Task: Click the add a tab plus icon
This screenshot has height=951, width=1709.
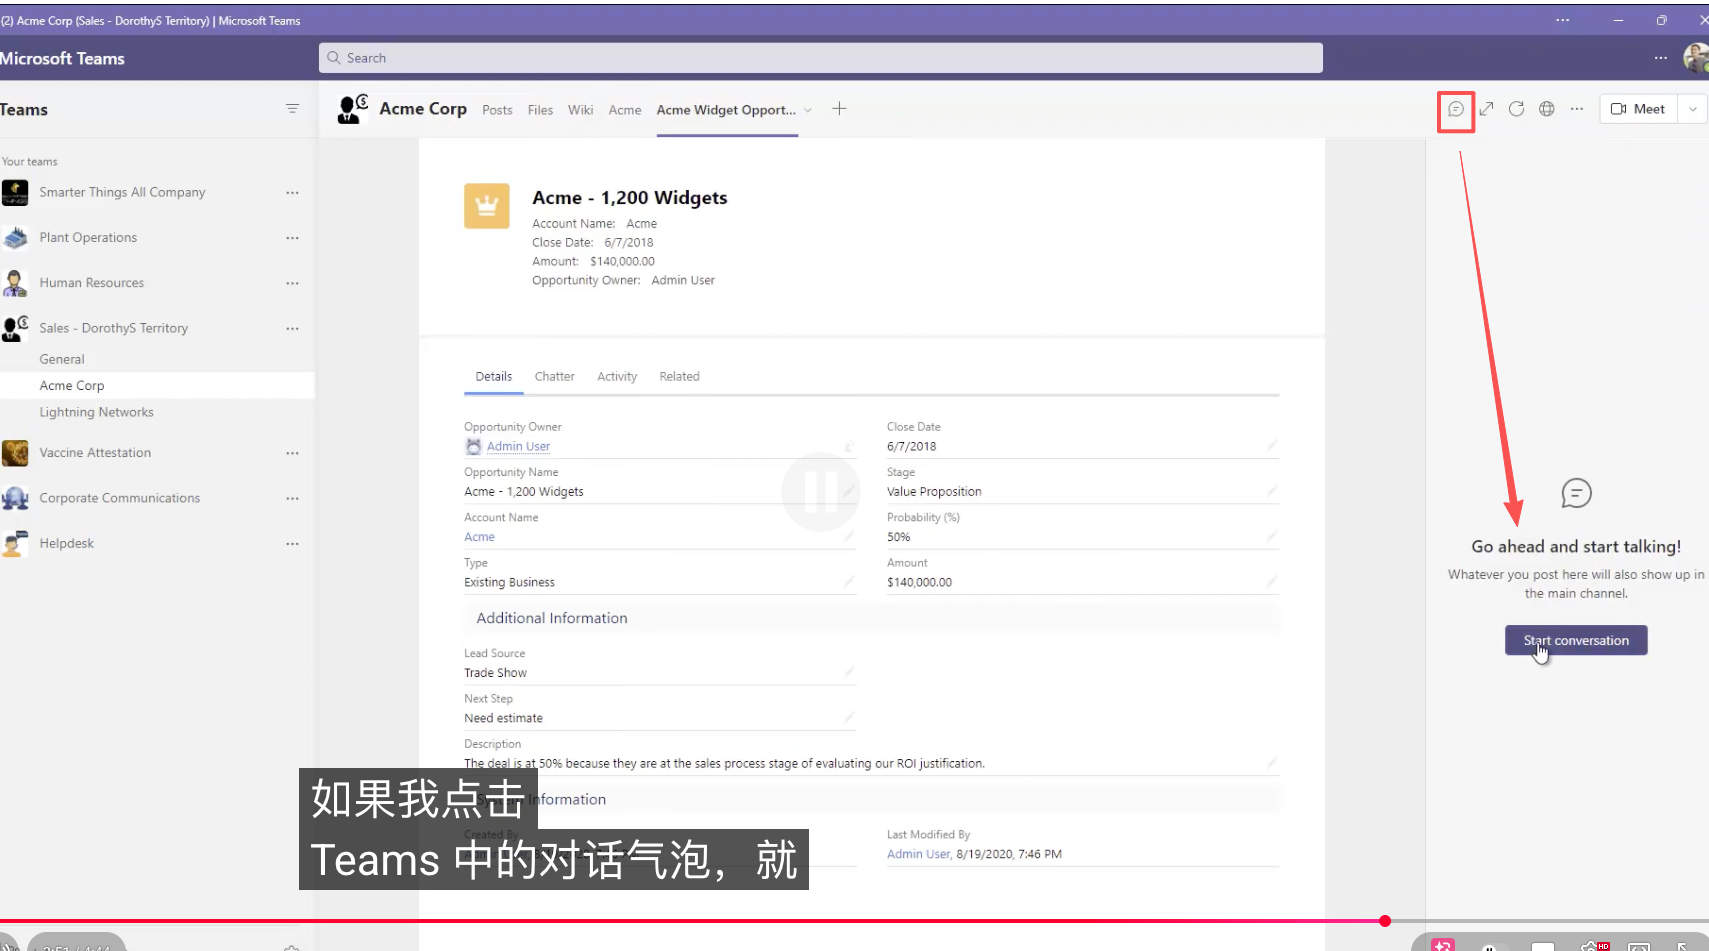Action: [x=839, y=109]
